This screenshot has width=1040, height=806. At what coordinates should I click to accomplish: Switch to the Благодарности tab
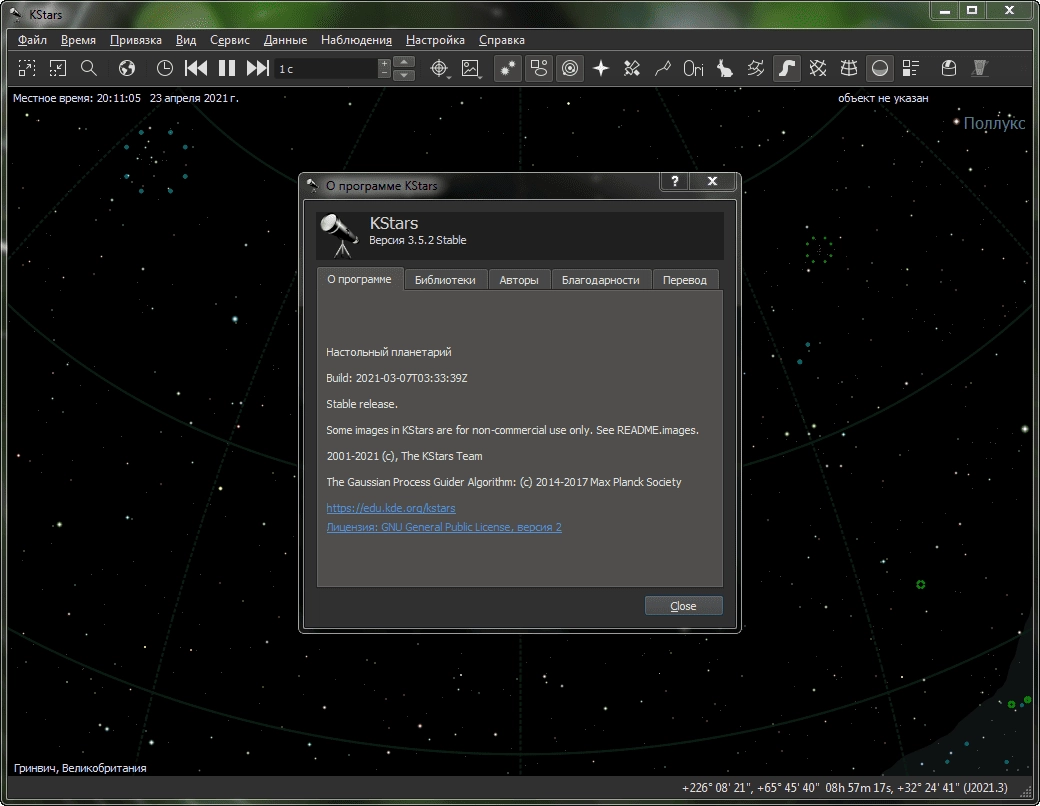coord(600,280)
